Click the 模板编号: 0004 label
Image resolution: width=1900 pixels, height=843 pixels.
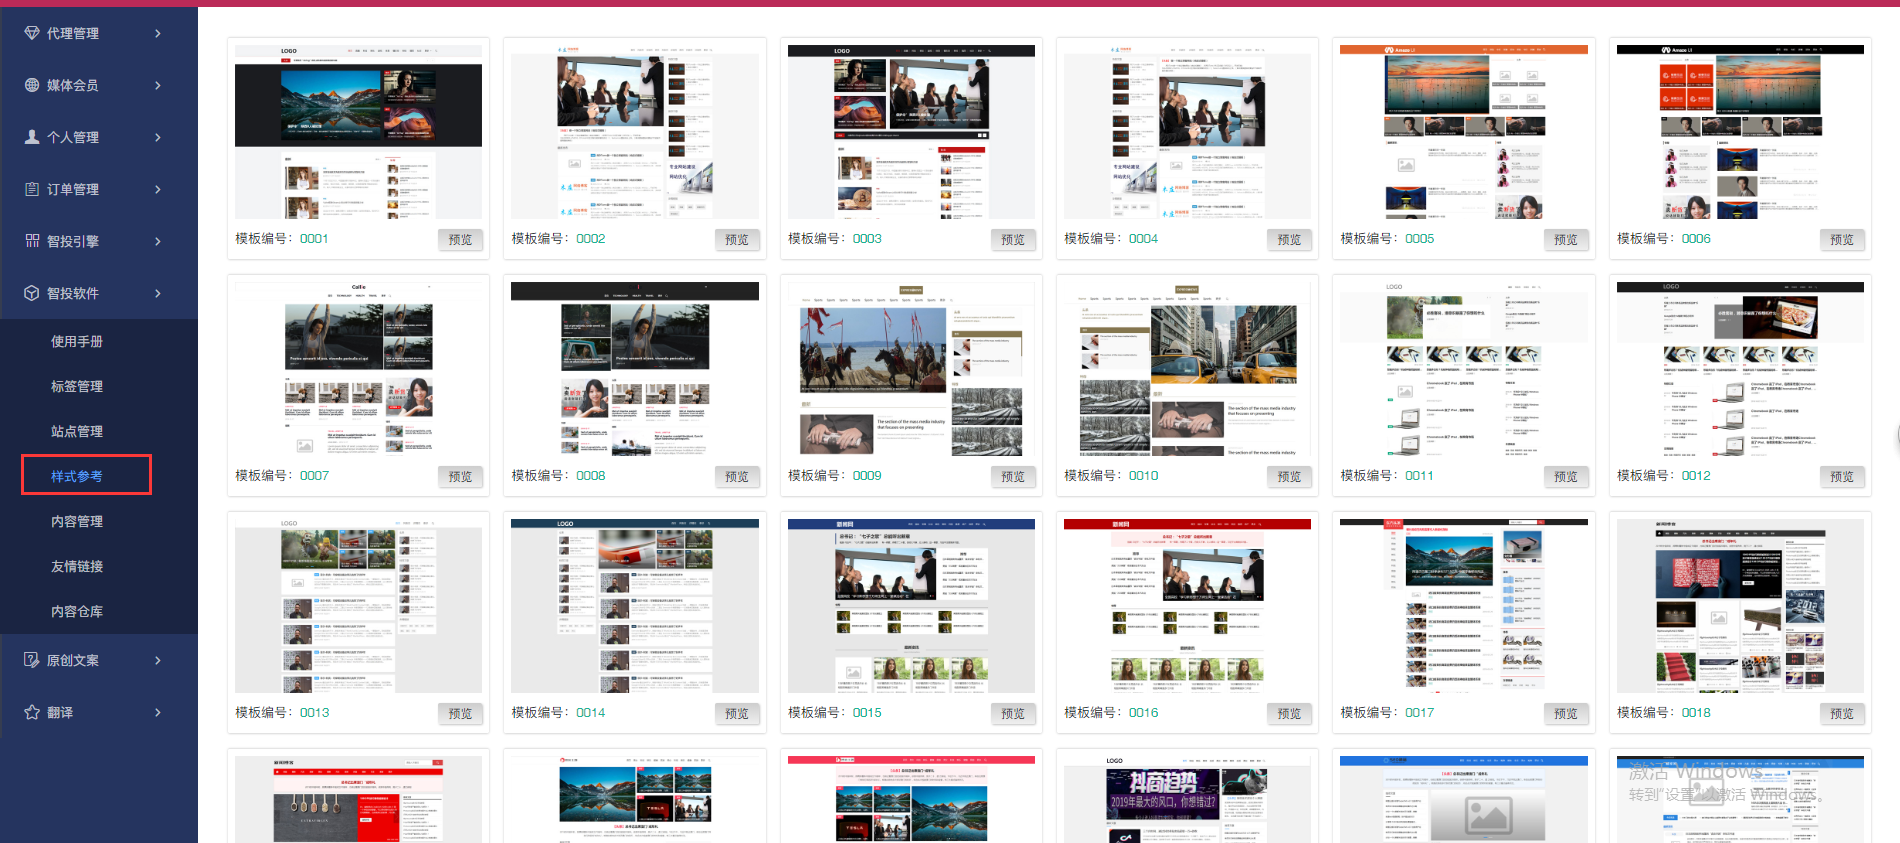pos(1111,239)
